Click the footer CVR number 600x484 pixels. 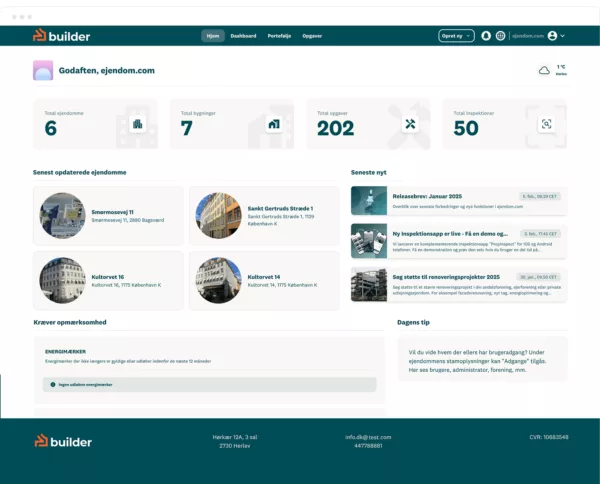[x=549, y=437]
